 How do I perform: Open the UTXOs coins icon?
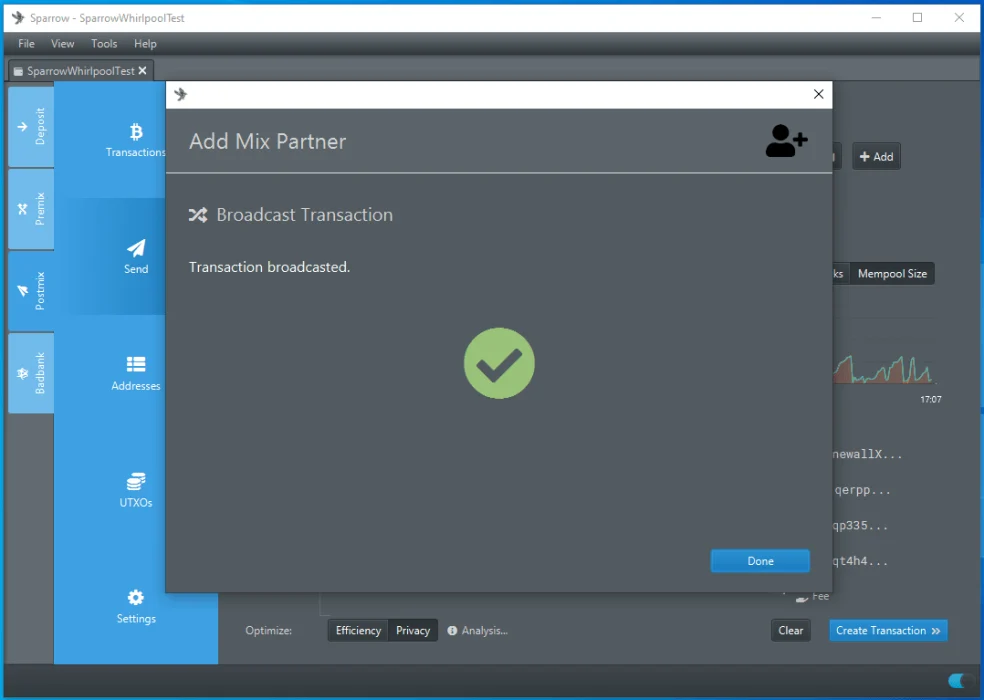point(136,482)
